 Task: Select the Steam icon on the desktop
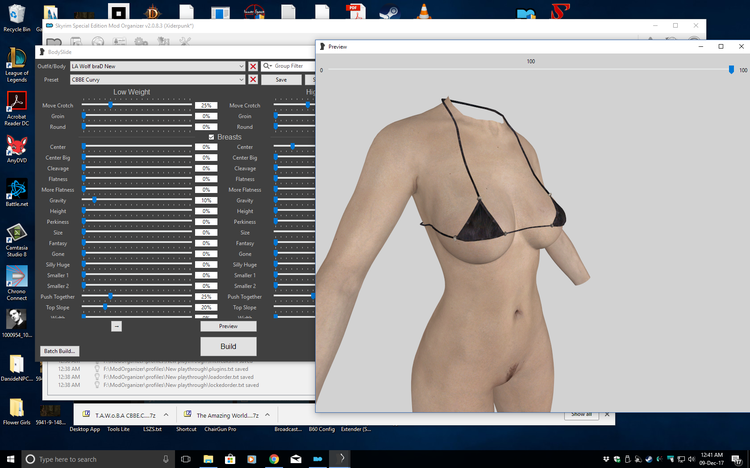point(389,11)
